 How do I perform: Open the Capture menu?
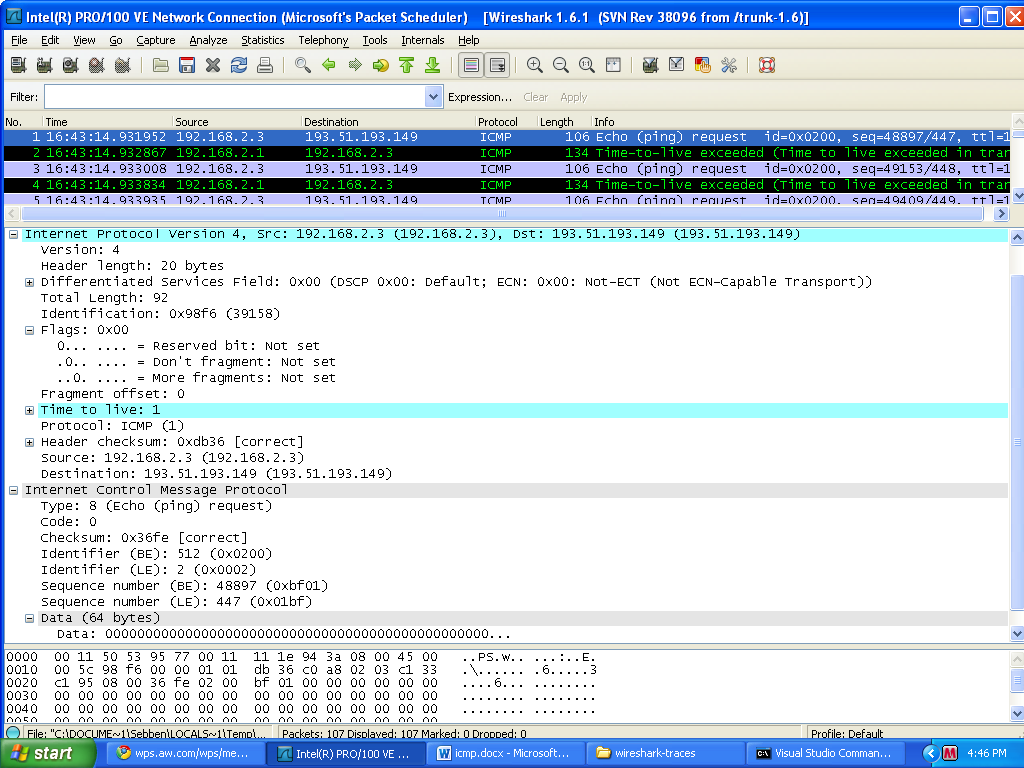[x=155, y=40]
